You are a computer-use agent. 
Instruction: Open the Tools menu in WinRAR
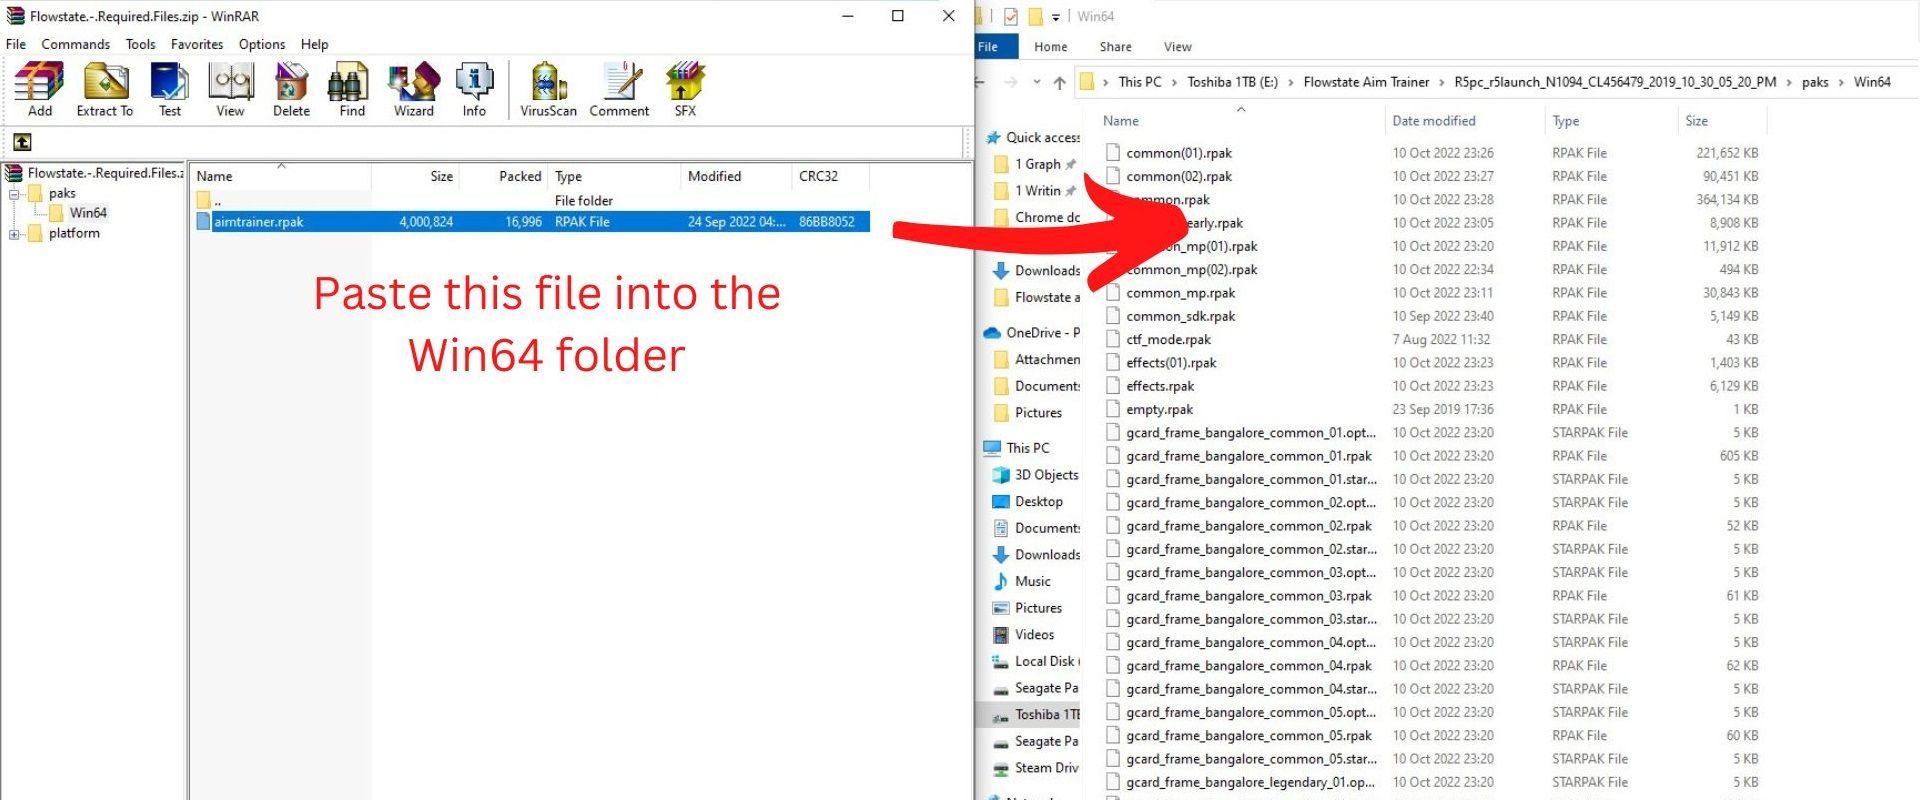click(140, 44)
